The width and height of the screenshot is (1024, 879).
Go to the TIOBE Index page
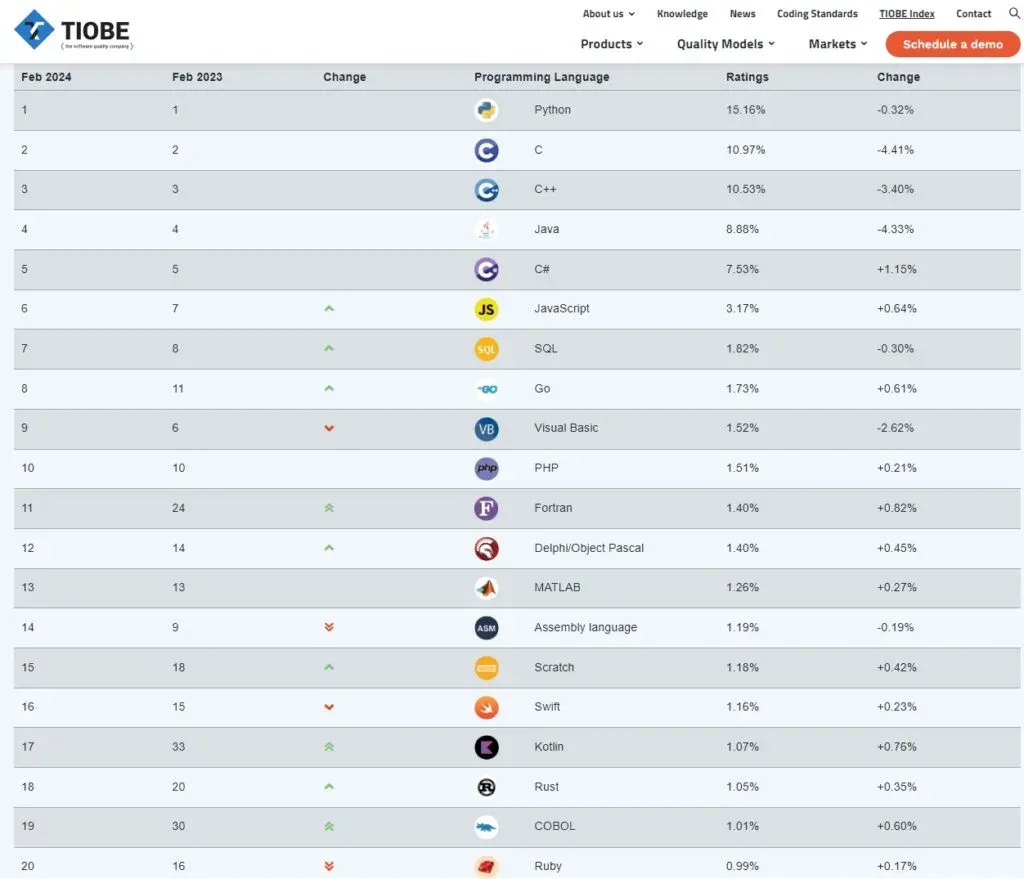click(x=907, y=14)
